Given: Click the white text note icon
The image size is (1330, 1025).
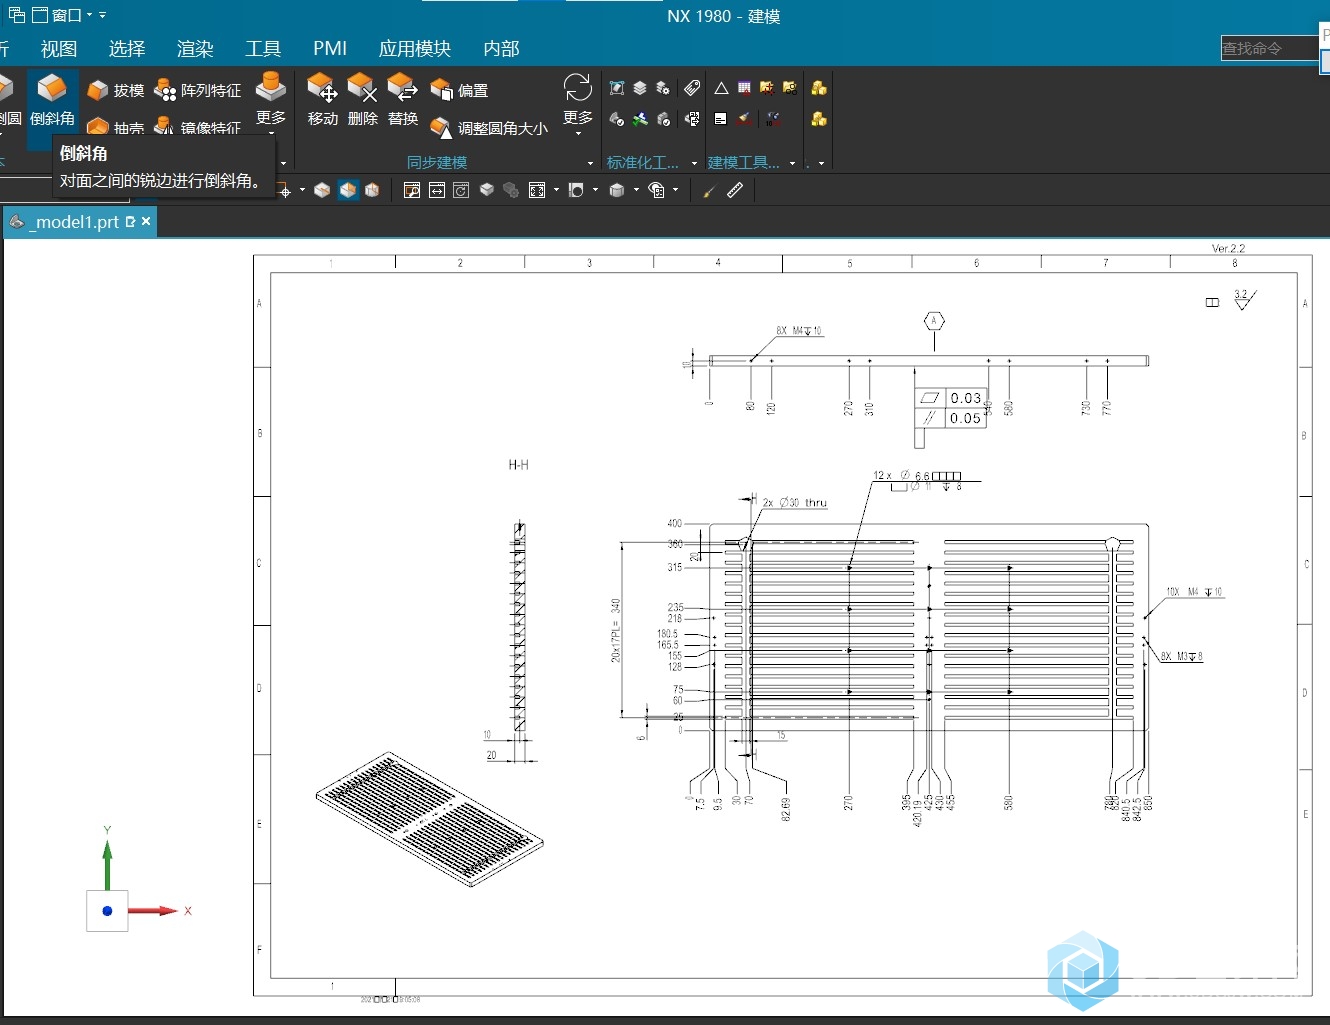Looking at the screenshot, I should [721, 119].
